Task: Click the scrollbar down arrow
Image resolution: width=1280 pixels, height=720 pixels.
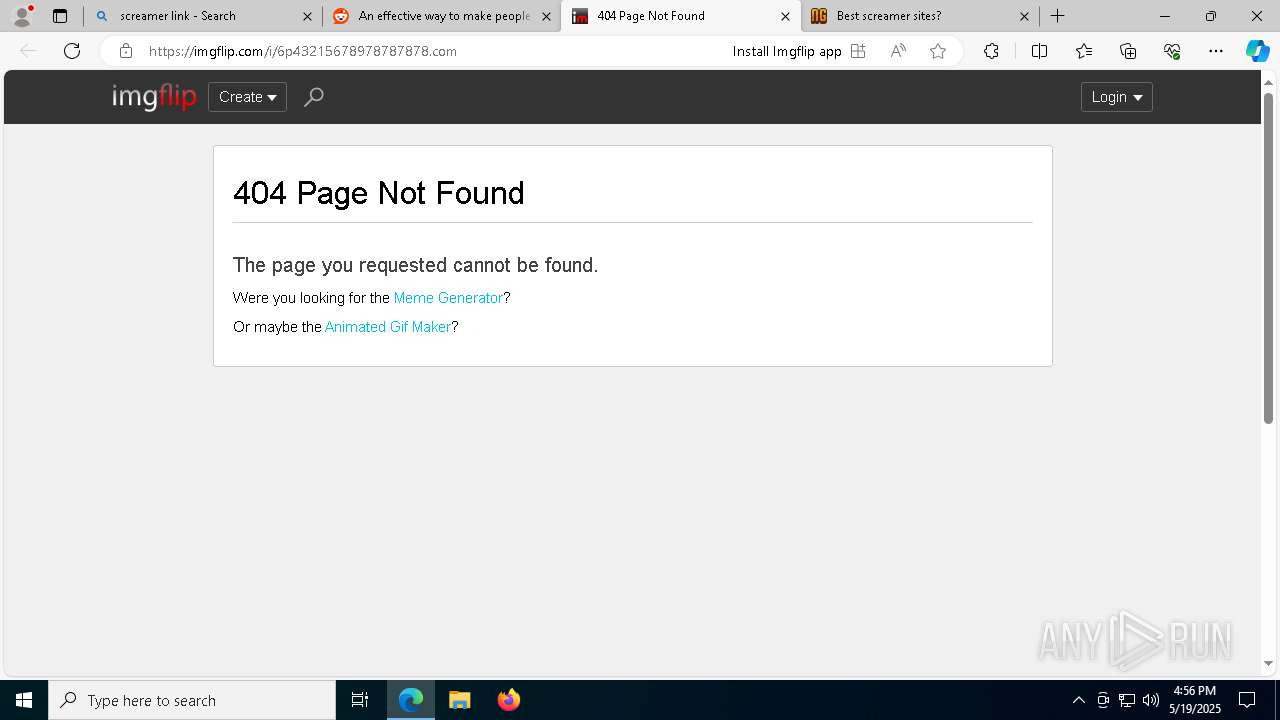Action: click(x=1268, y=663)
